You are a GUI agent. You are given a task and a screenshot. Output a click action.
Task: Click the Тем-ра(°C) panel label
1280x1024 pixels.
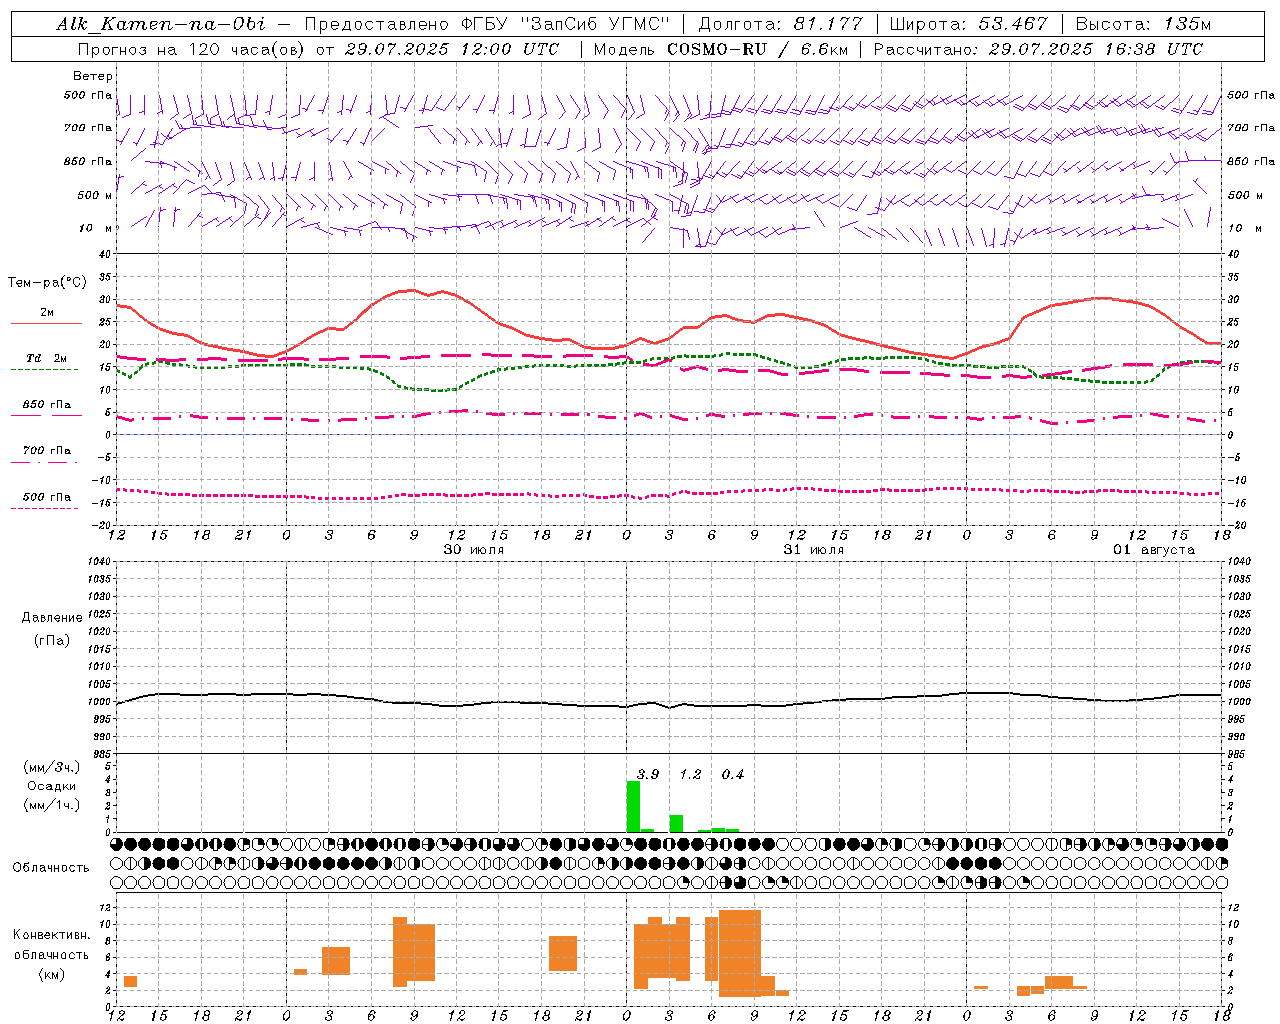[47, 283]
